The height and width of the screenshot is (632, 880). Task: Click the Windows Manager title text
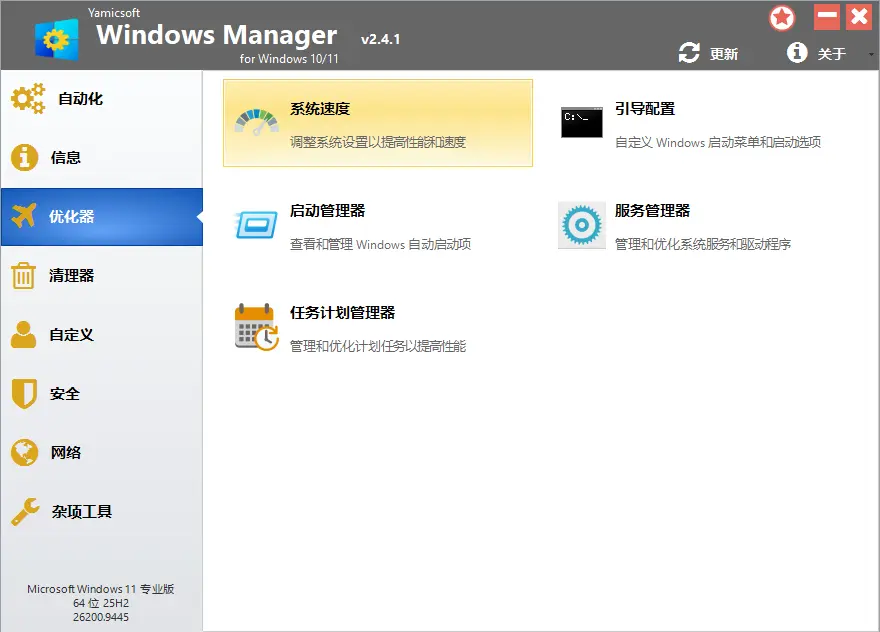[217, 35]
